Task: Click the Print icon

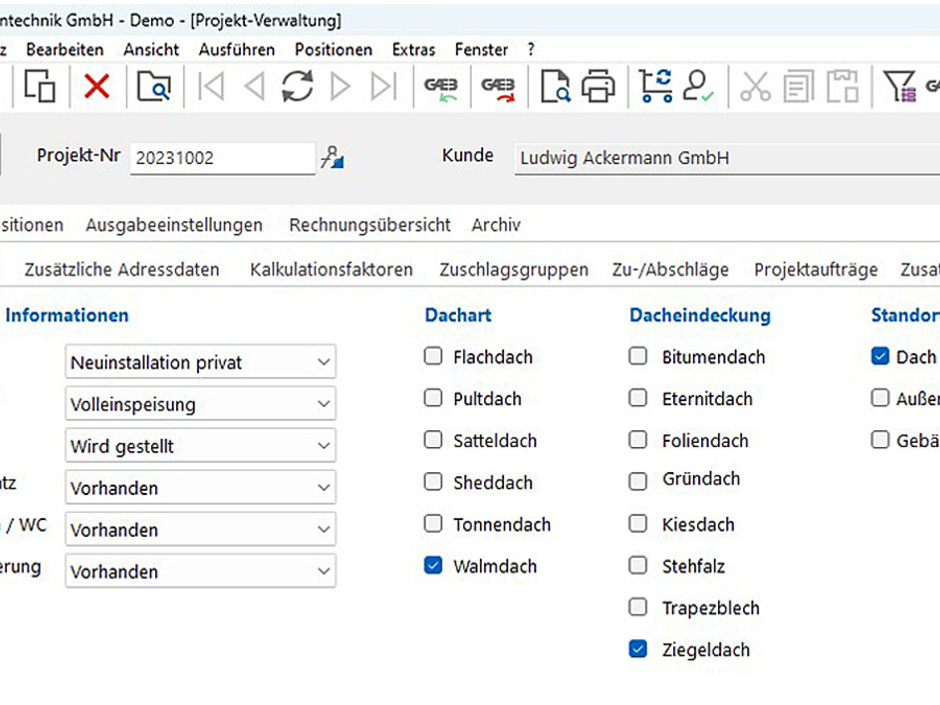Action: (x=597, y=86)
